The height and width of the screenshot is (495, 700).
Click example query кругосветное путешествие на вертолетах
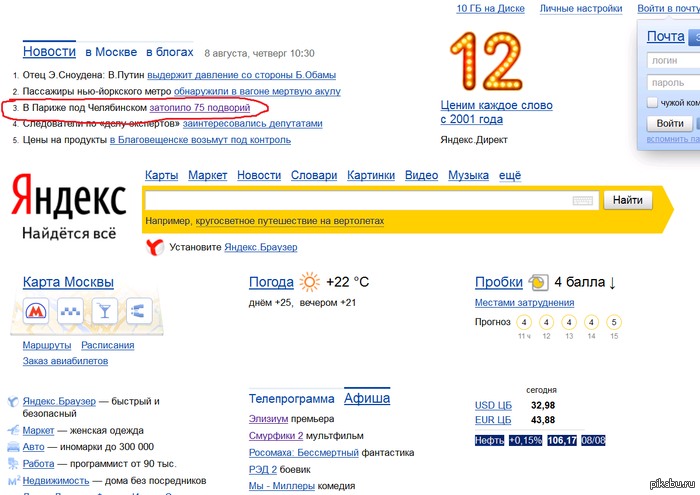[x=290, y=221]
